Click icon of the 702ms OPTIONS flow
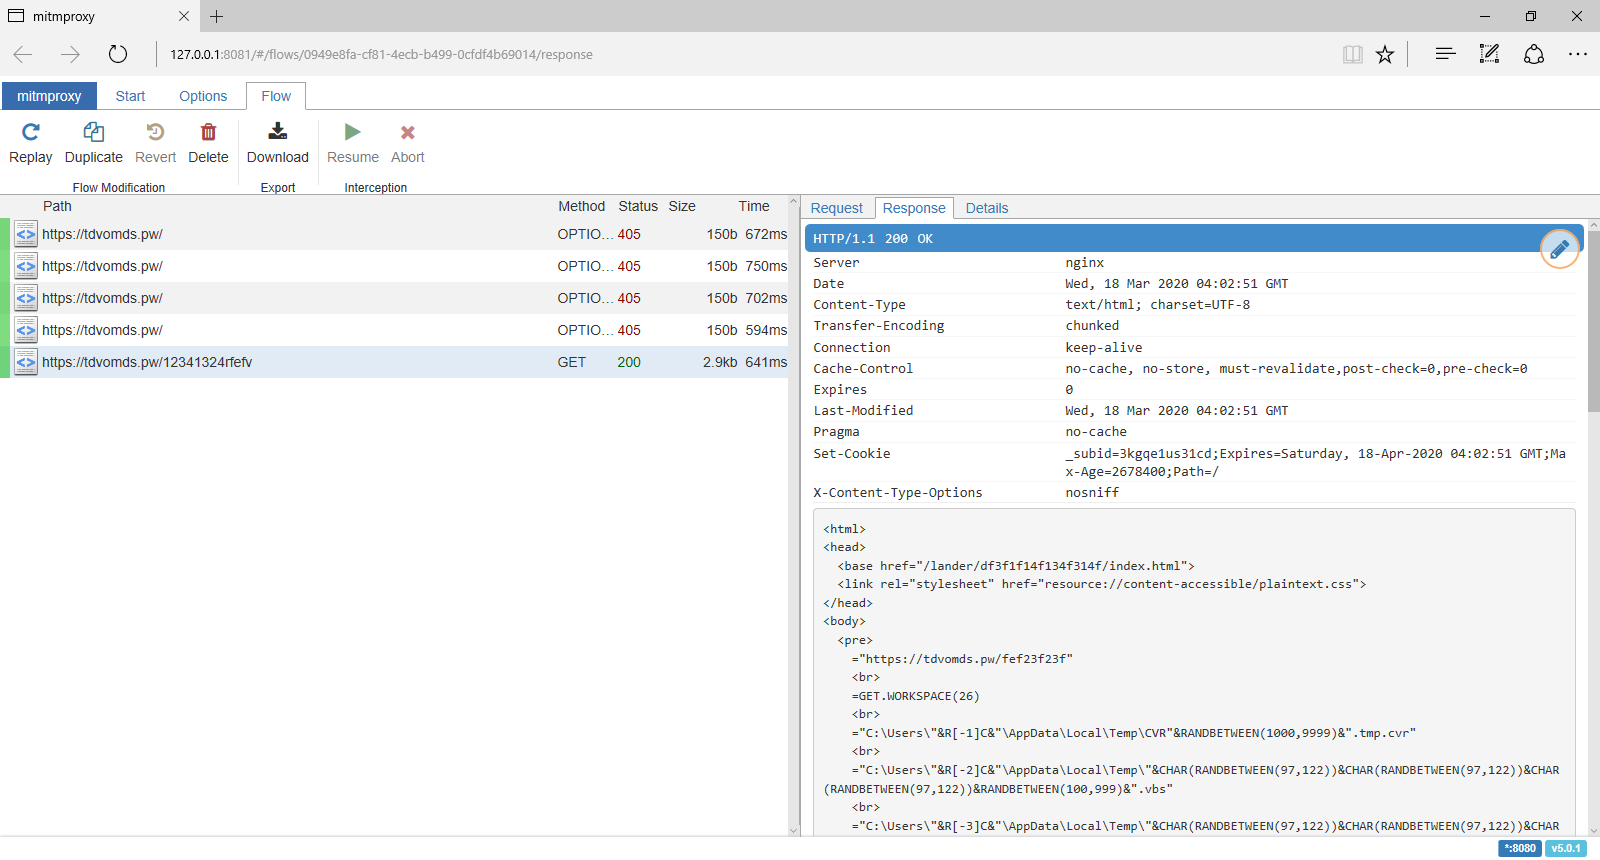1600x860 pixels. (x=26, y=298)
